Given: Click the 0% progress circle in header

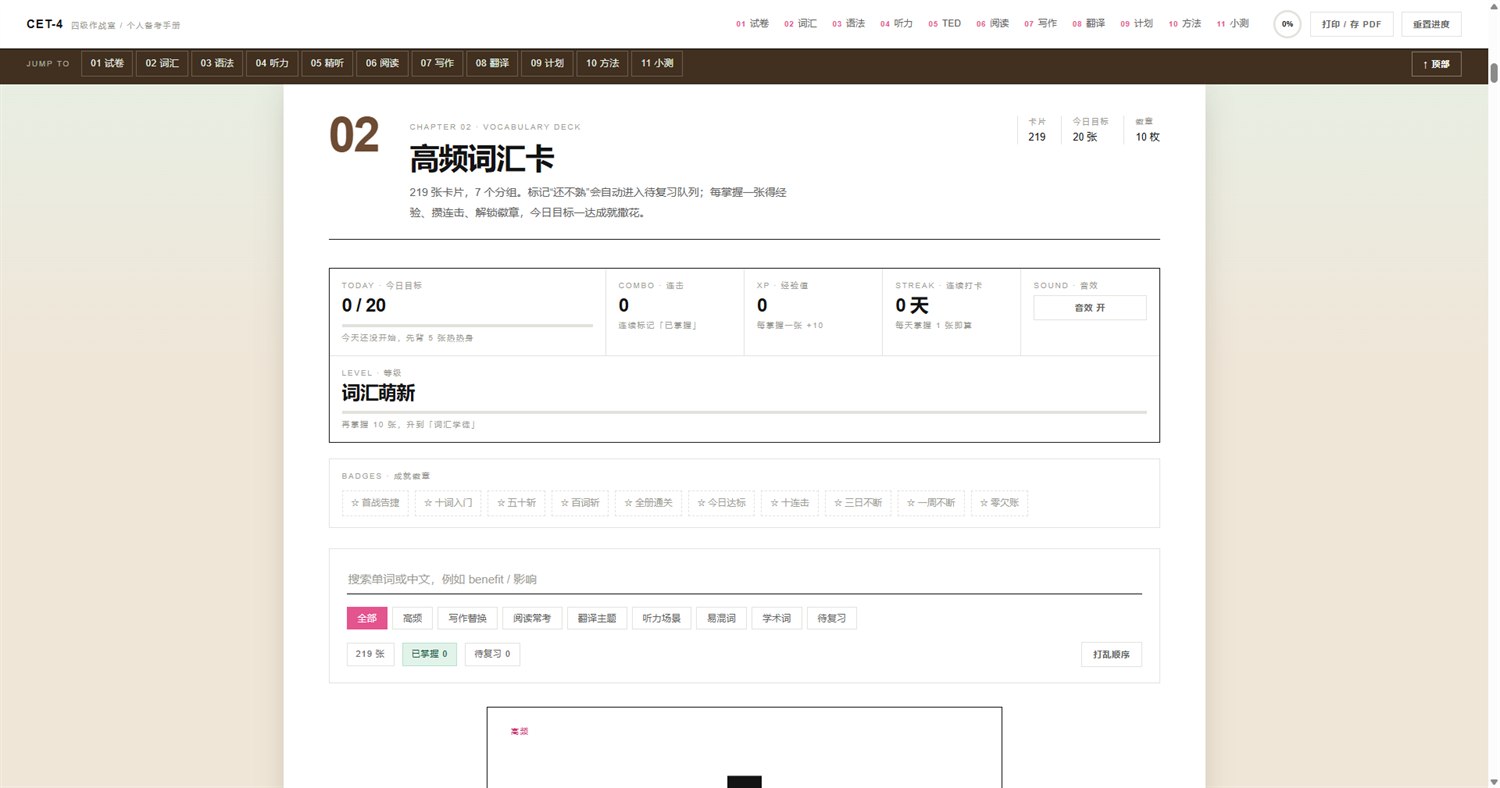Looking at the screenshot, I should coord(1287,24).
